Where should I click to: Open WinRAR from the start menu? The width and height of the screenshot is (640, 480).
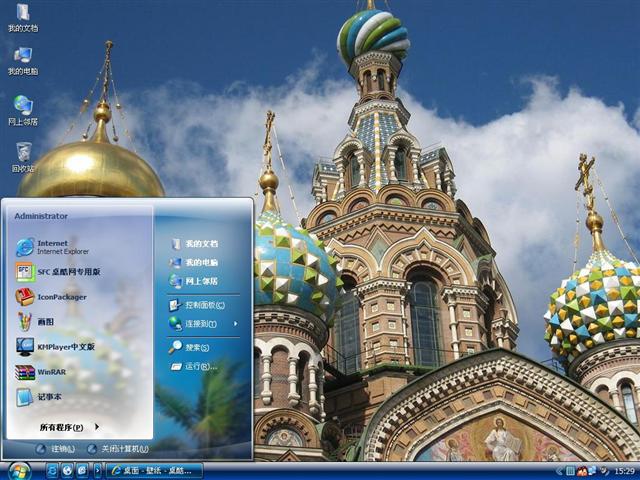40,372
